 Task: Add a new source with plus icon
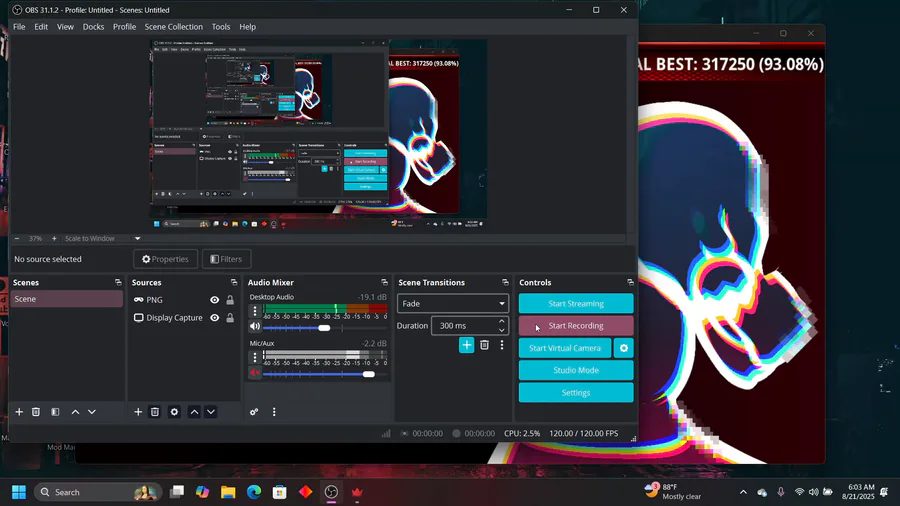(138, 412)
